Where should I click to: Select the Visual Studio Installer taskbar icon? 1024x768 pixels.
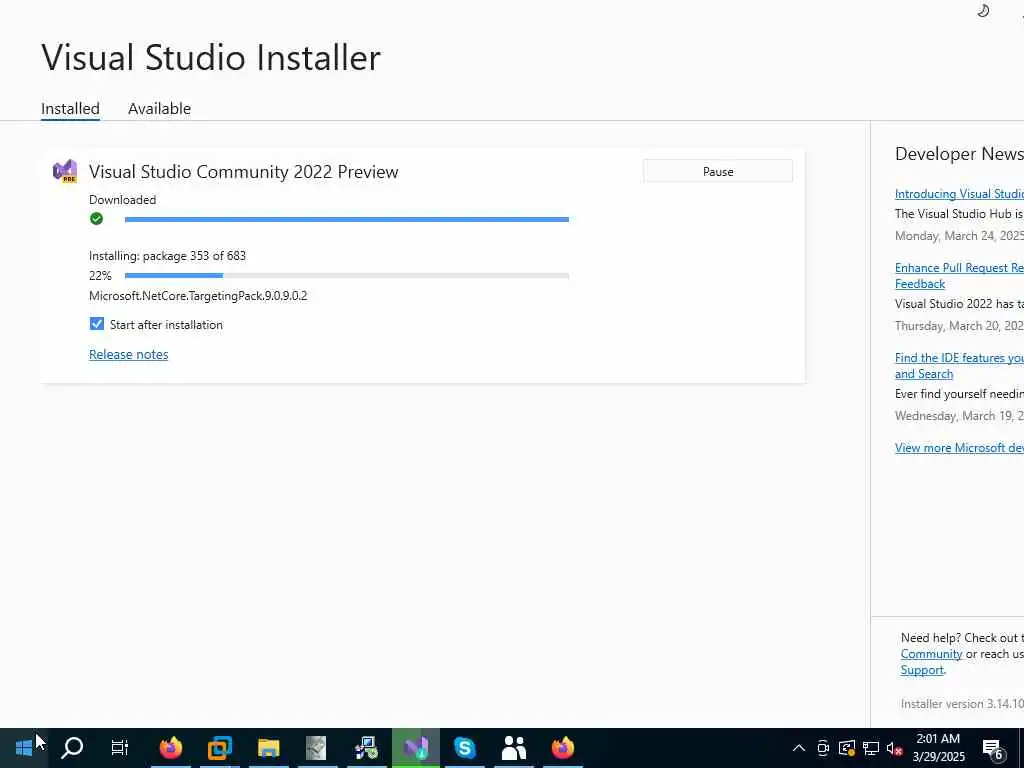point(415,747)
